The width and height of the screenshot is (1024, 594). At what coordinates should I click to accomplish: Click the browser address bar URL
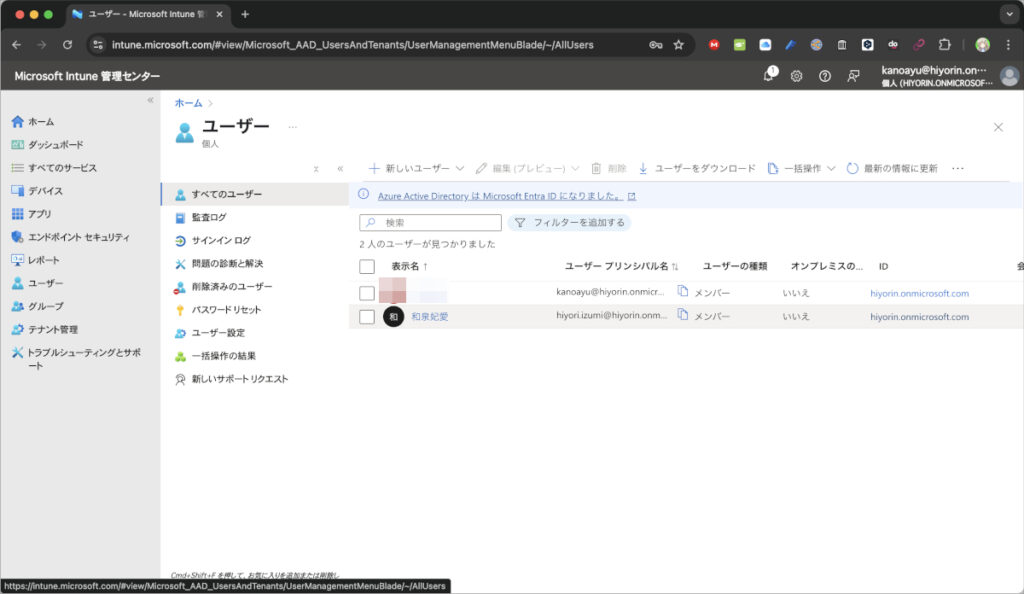coord(353,45)
